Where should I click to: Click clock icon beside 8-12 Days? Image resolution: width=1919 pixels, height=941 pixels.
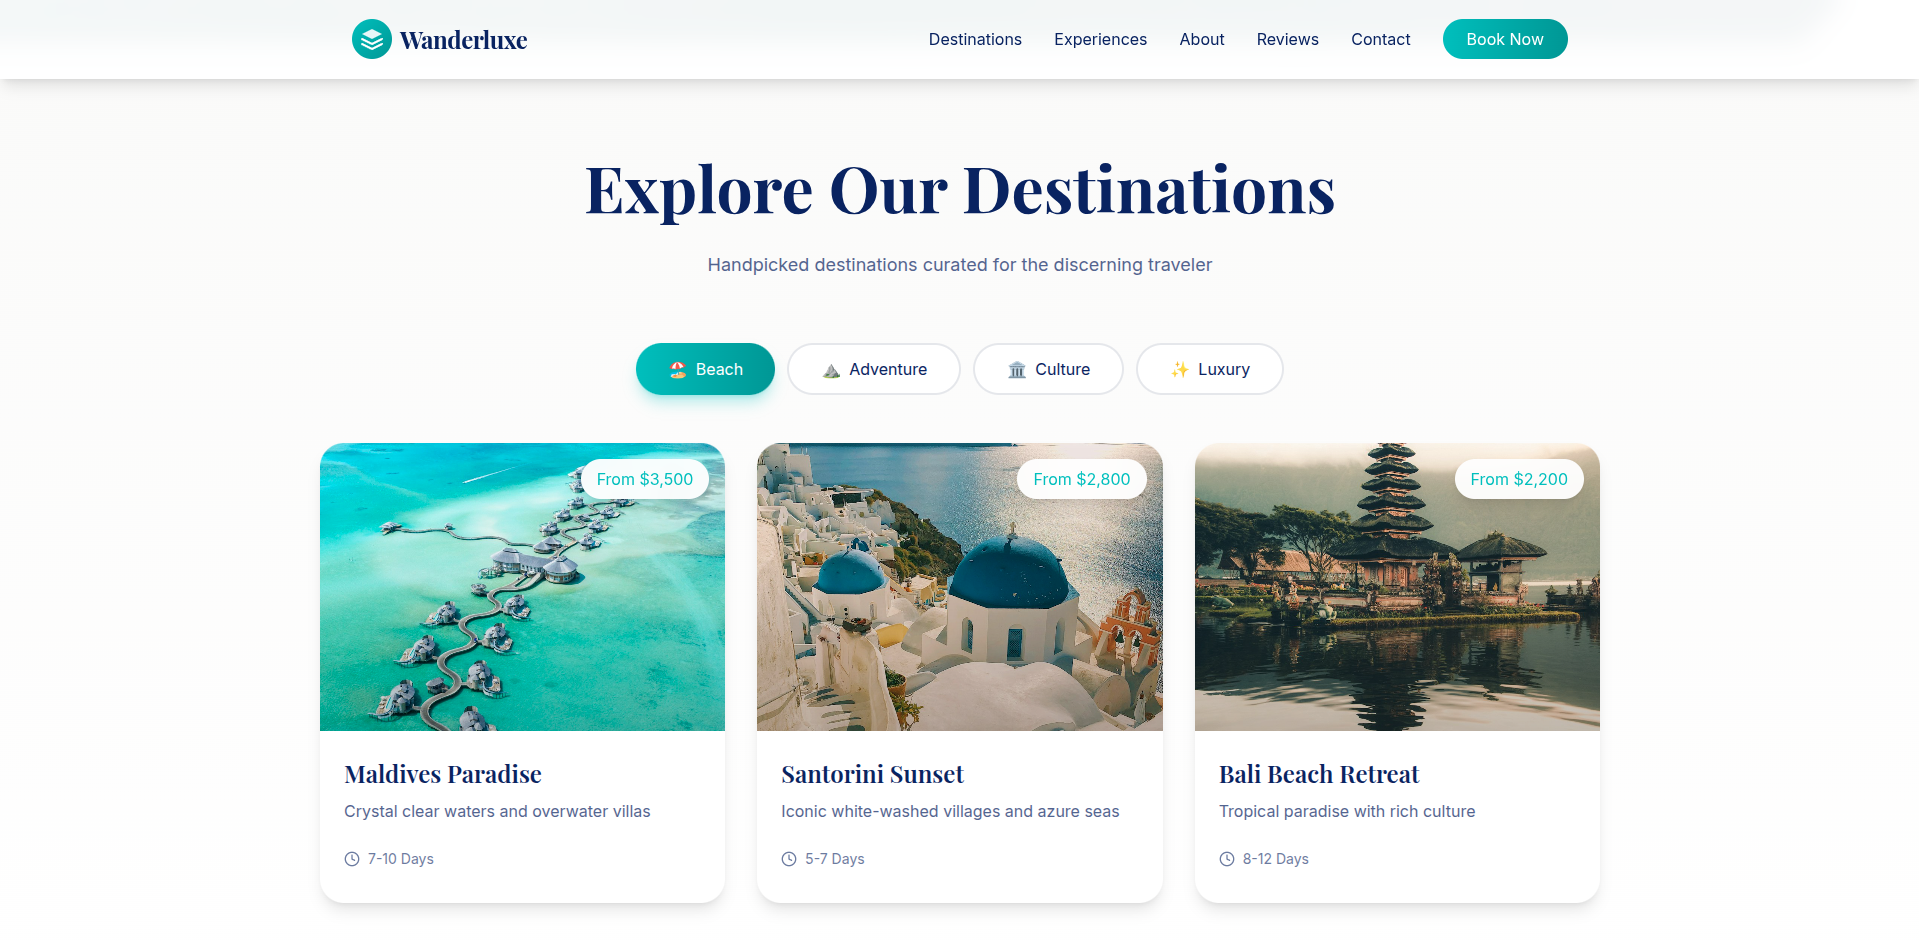point(1227,859)
